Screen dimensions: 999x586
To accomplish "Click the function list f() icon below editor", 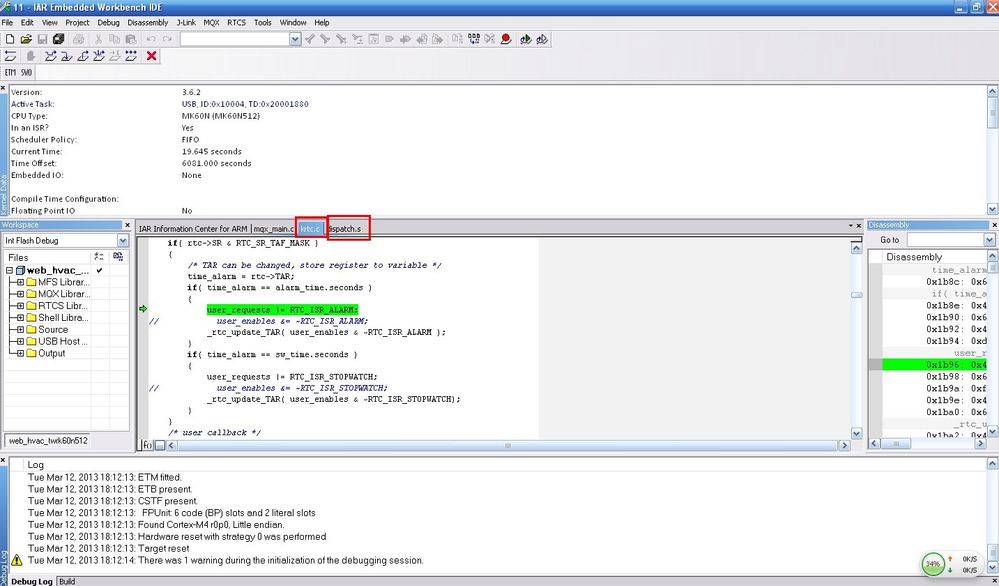I will tap(147, 445).
